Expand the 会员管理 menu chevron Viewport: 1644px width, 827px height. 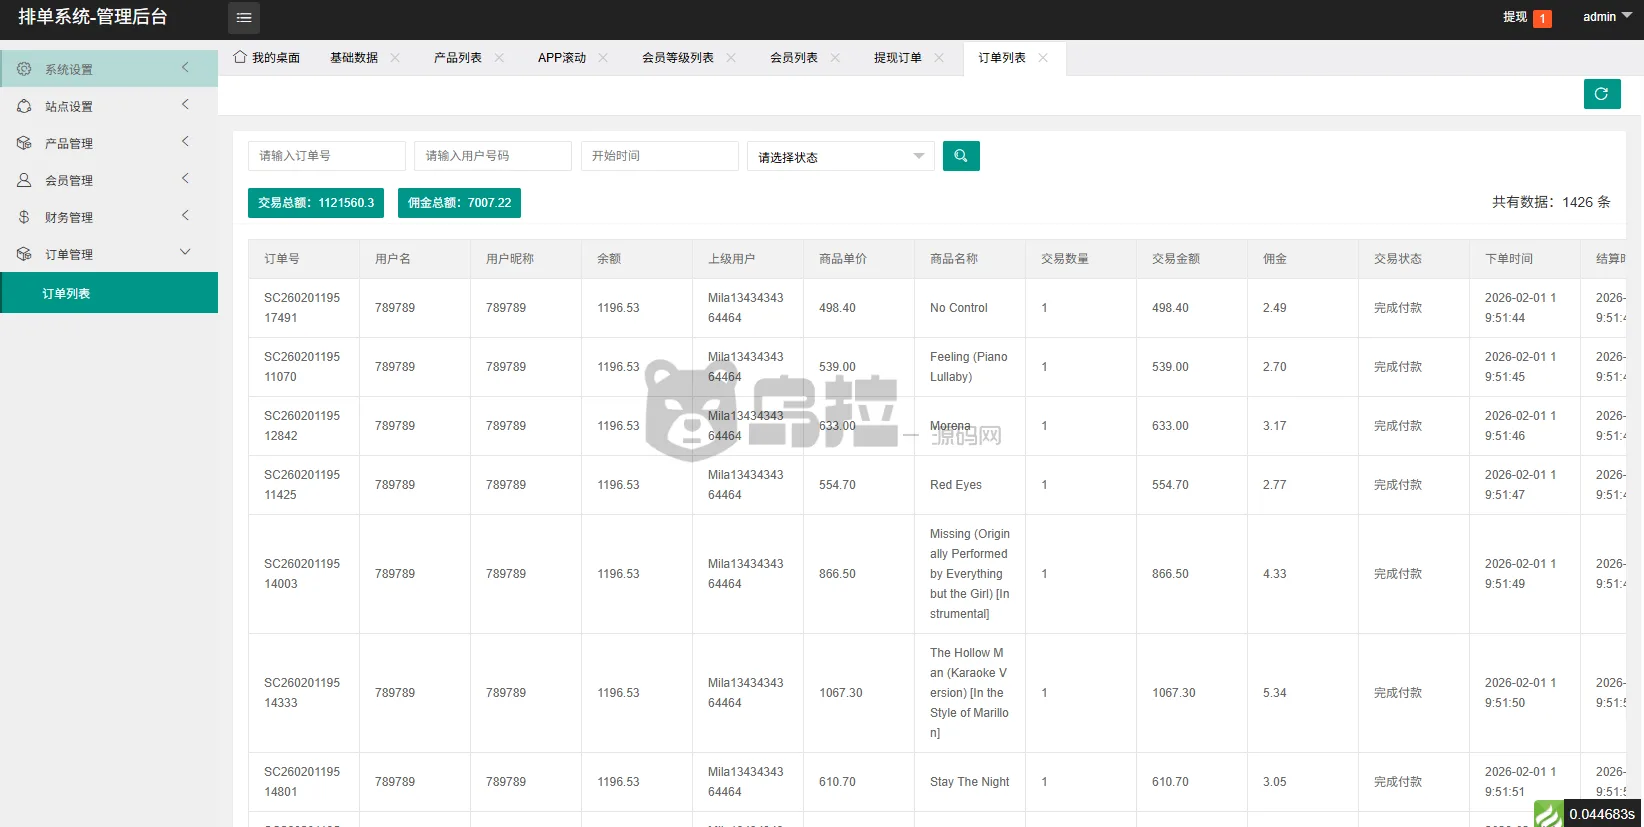[185, 179]
